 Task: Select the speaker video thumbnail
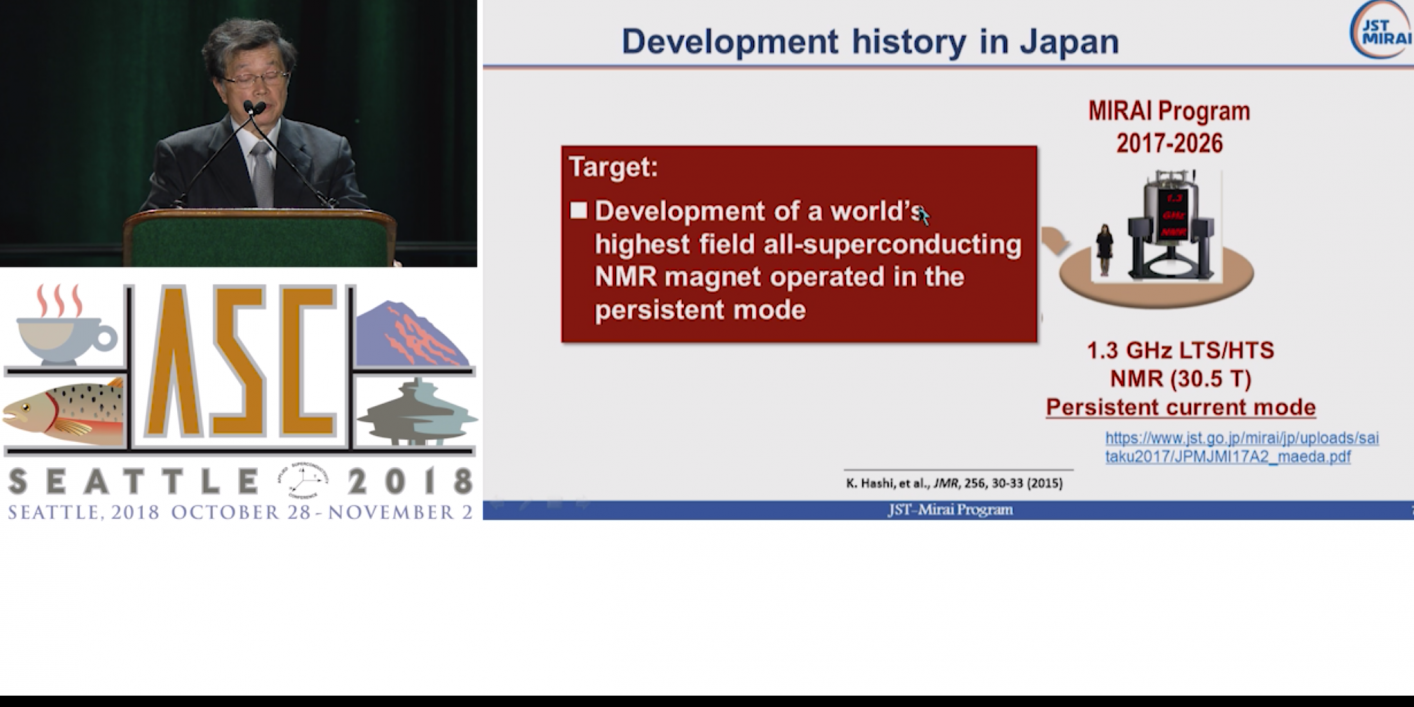pos(238,134)
